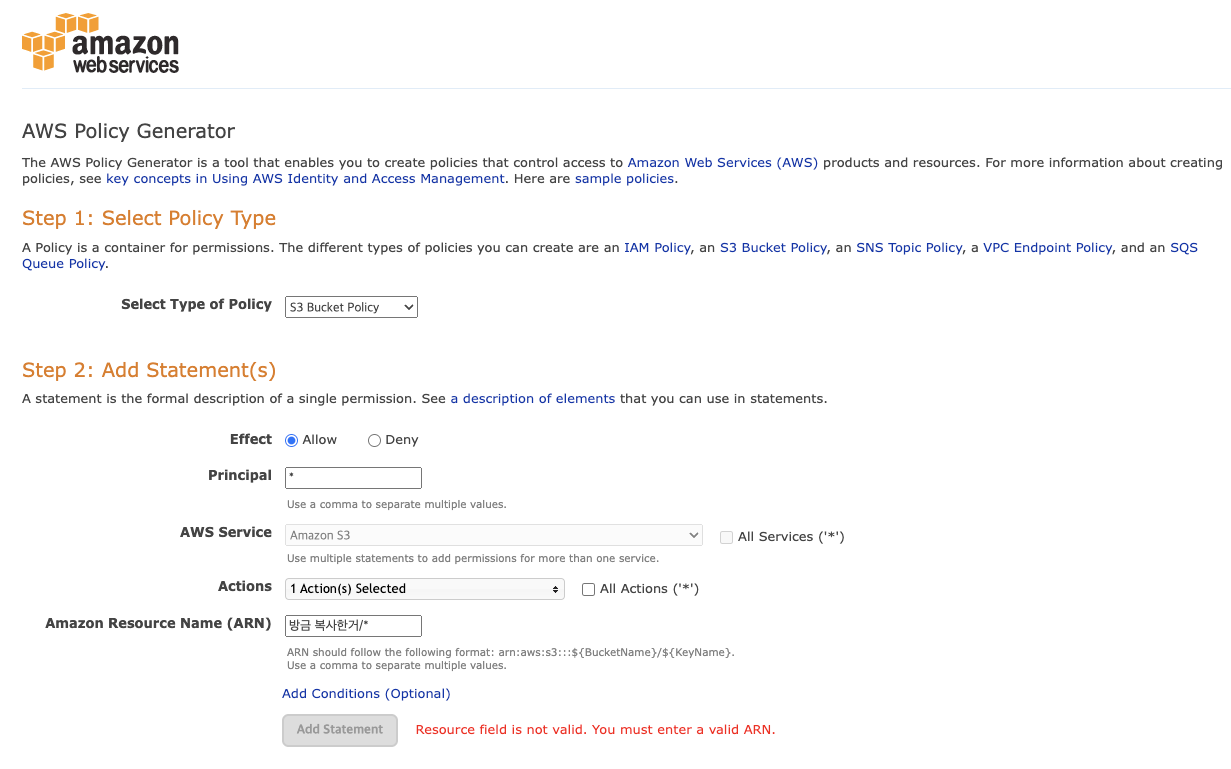Click the invalid ARN error message
This screenshot has height=769, width=1231.
click(x=595, y=729)
